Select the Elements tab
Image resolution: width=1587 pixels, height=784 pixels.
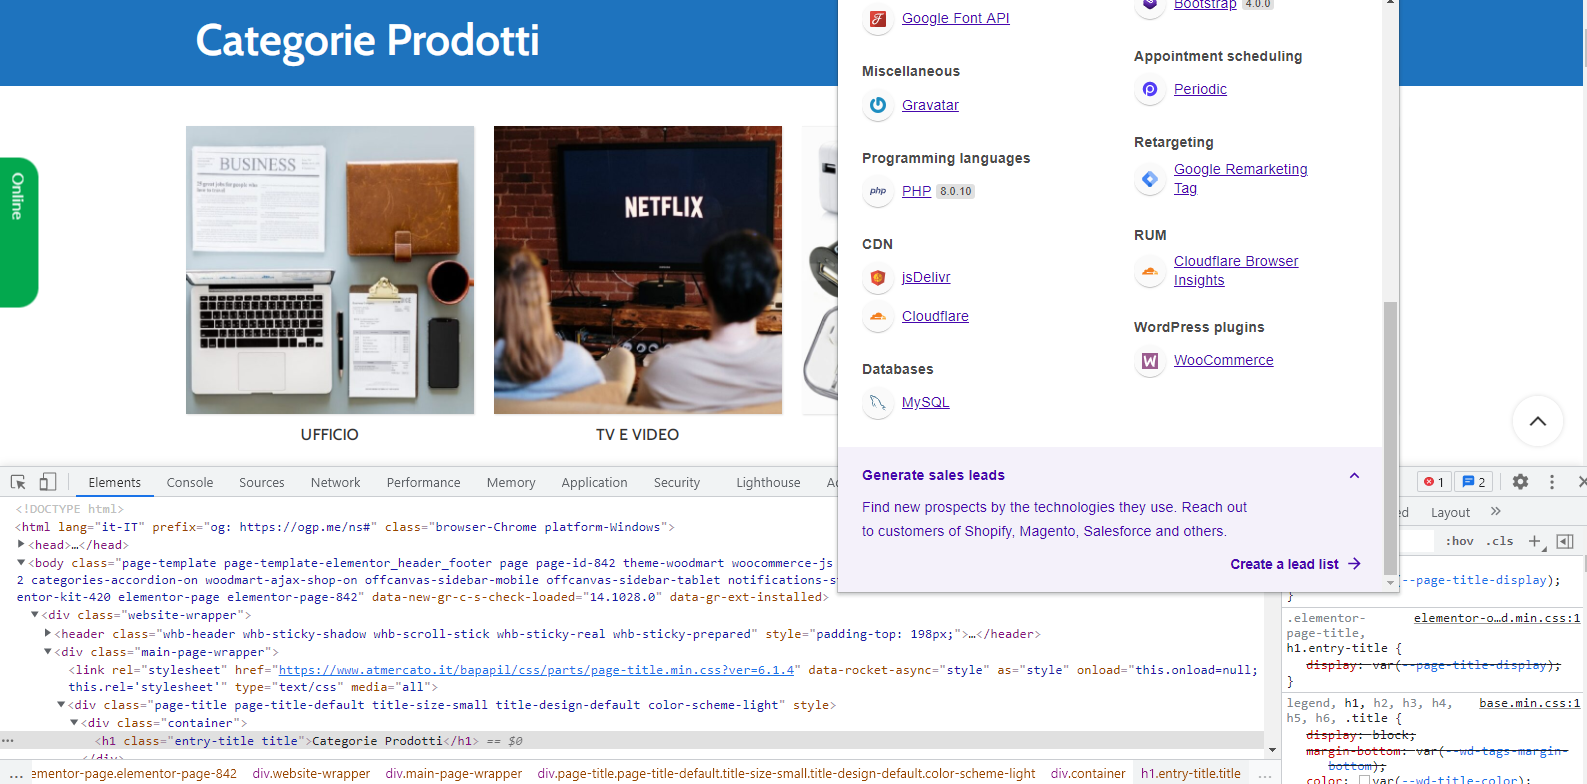click(115, 482)
